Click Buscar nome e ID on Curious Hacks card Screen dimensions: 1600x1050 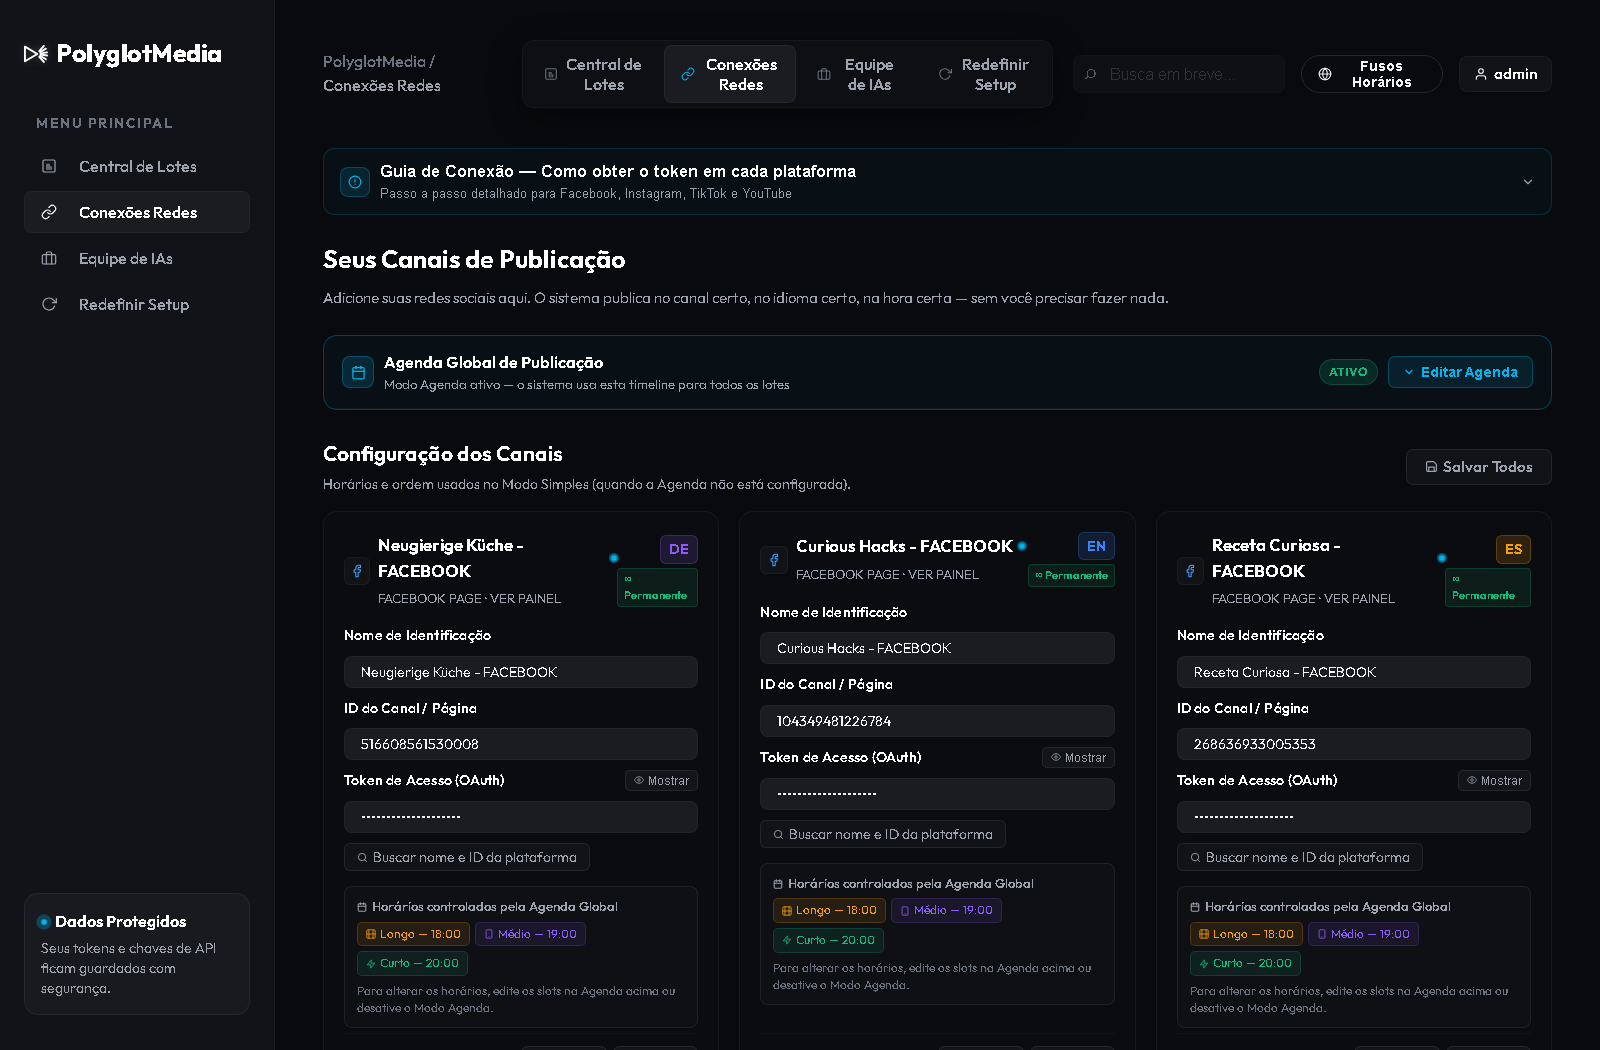coord(883,834)
